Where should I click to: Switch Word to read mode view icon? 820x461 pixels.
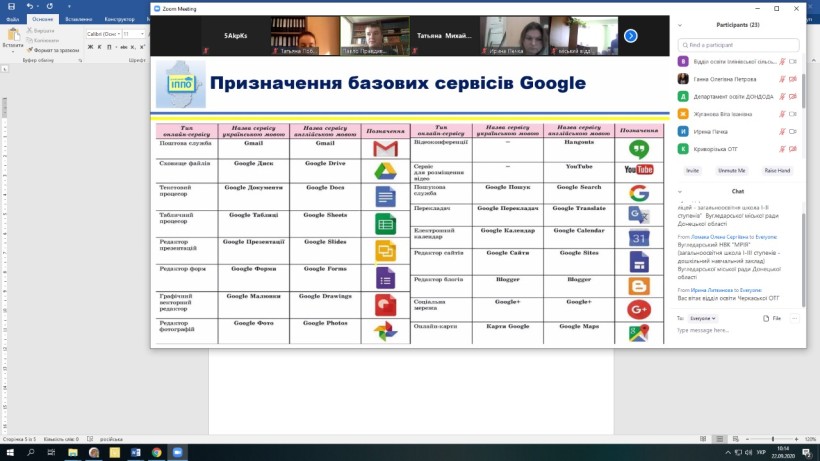[x=703, y=439]
